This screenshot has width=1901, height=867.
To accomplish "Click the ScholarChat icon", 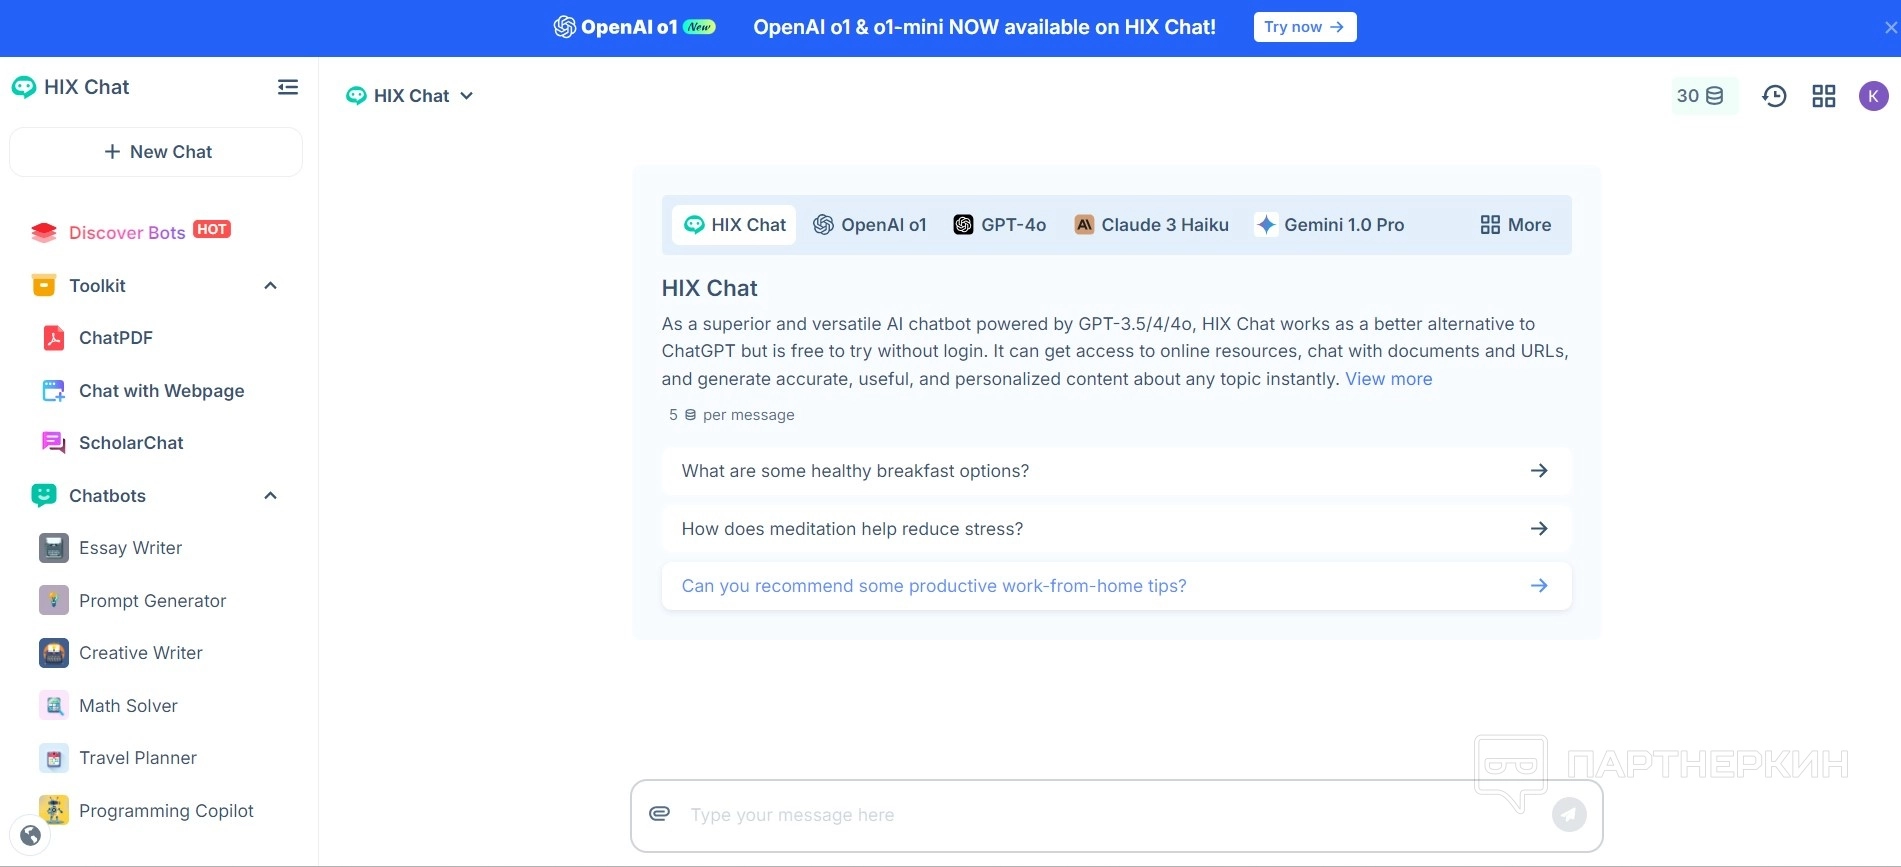I will coord(54,443).
